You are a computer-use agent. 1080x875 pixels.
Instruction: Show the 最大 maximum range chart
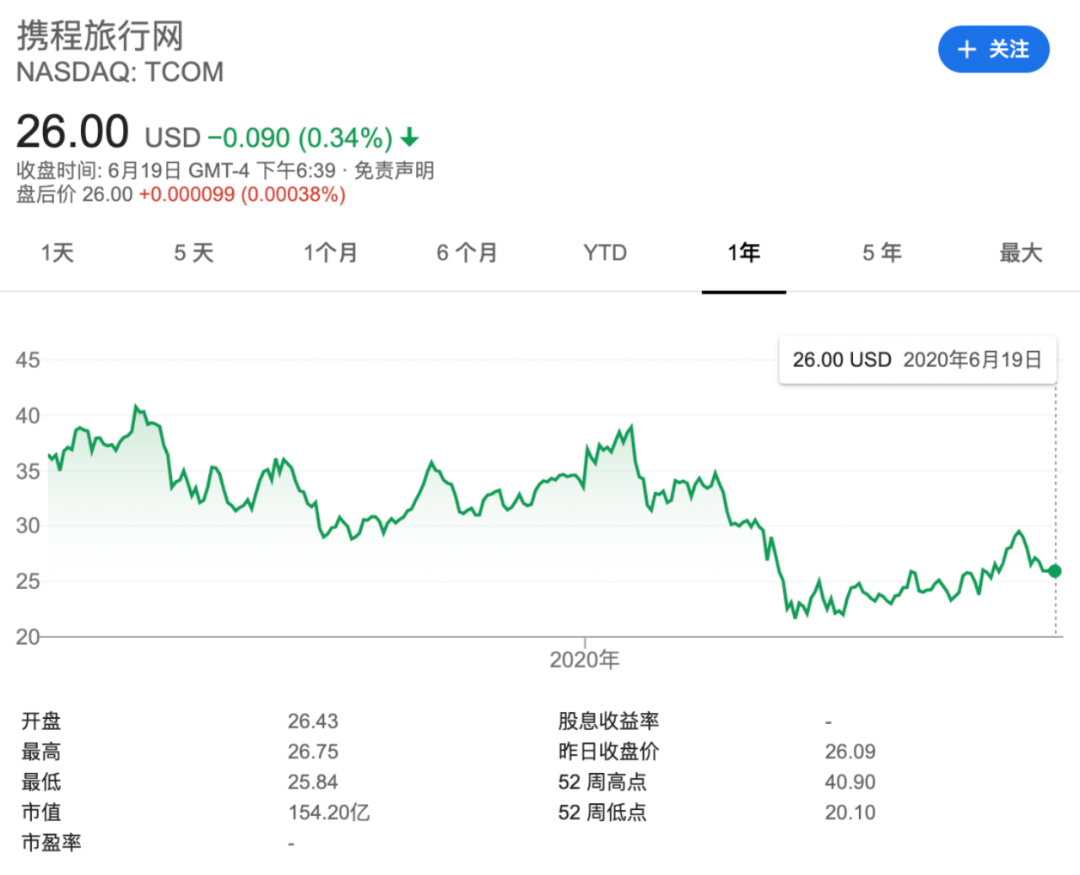[x=1020, y=253]
